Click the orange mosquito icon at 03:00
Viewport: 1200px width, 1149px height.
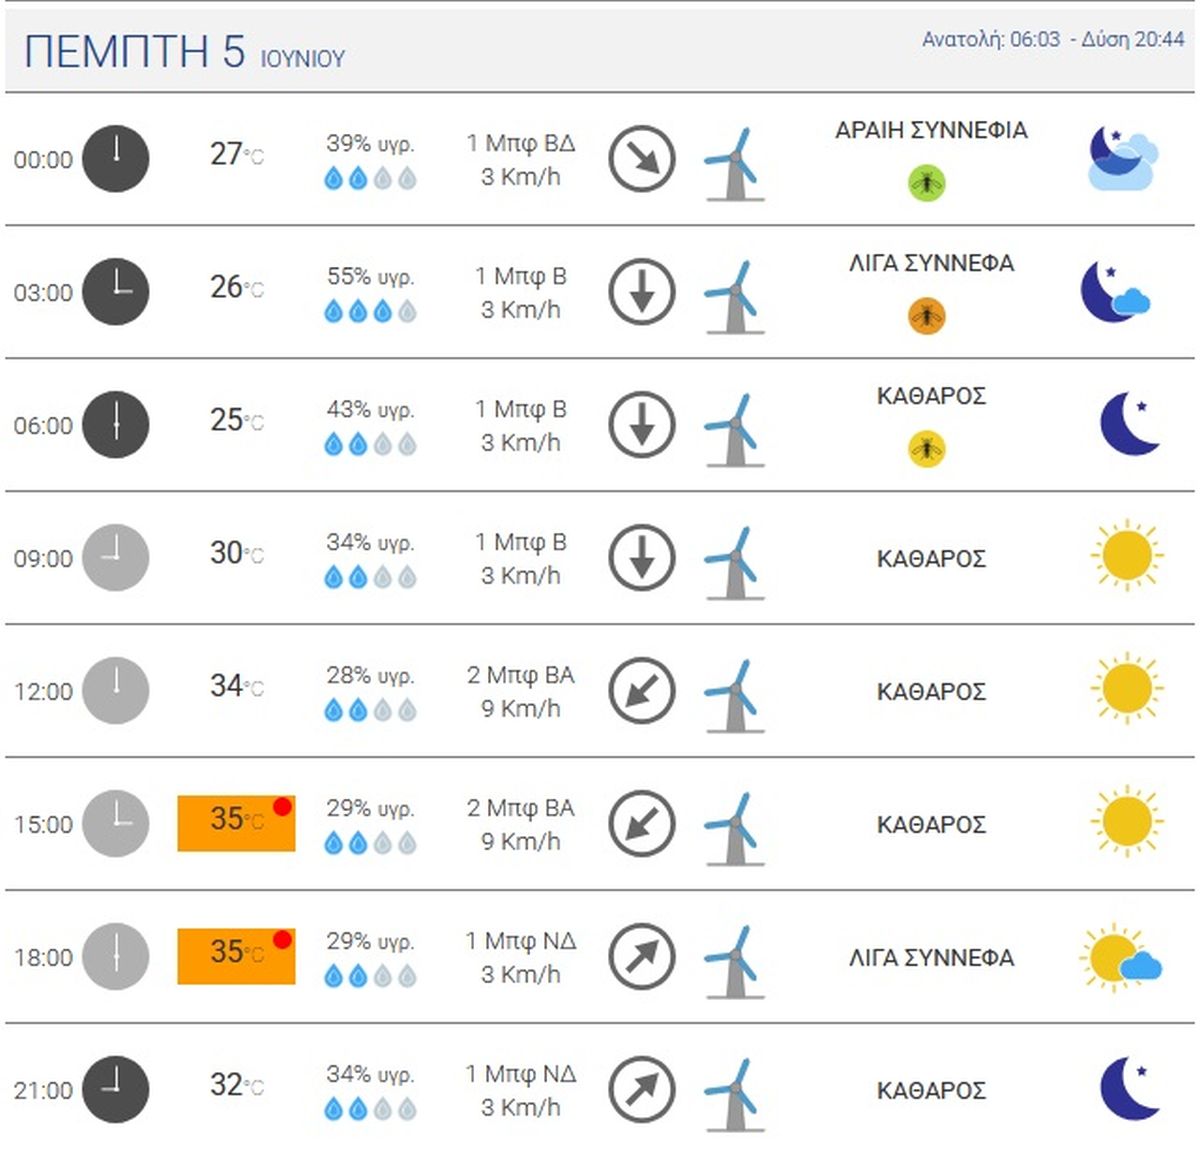point(927,316)
